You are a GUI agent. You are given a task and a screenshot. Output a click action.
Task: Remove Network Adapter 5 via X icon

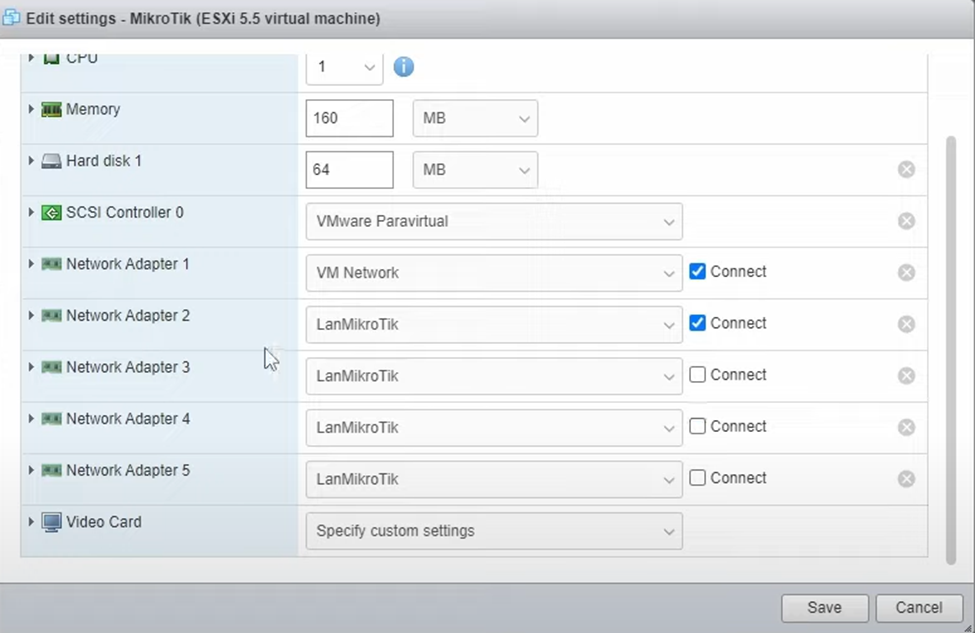tap(906, 479)
